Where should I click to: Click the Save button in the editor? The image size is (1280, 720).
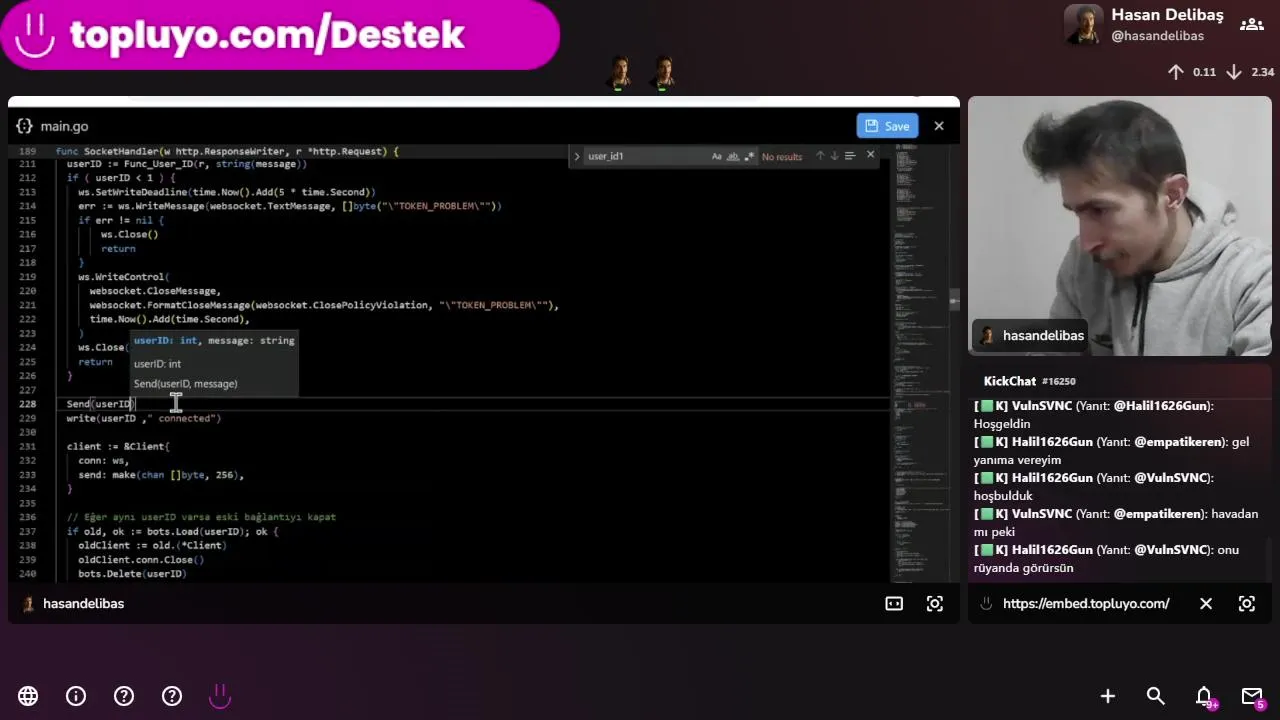point(887,126)
